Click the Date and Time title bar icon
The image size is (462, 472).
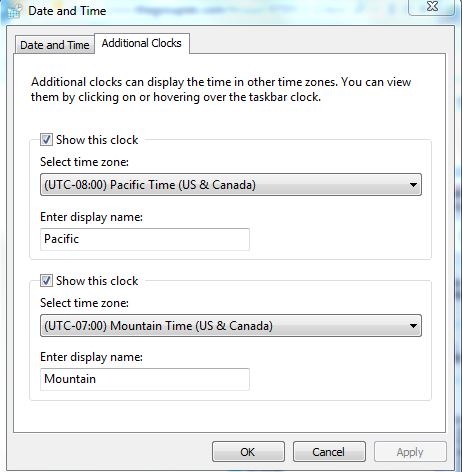[14, 11]
